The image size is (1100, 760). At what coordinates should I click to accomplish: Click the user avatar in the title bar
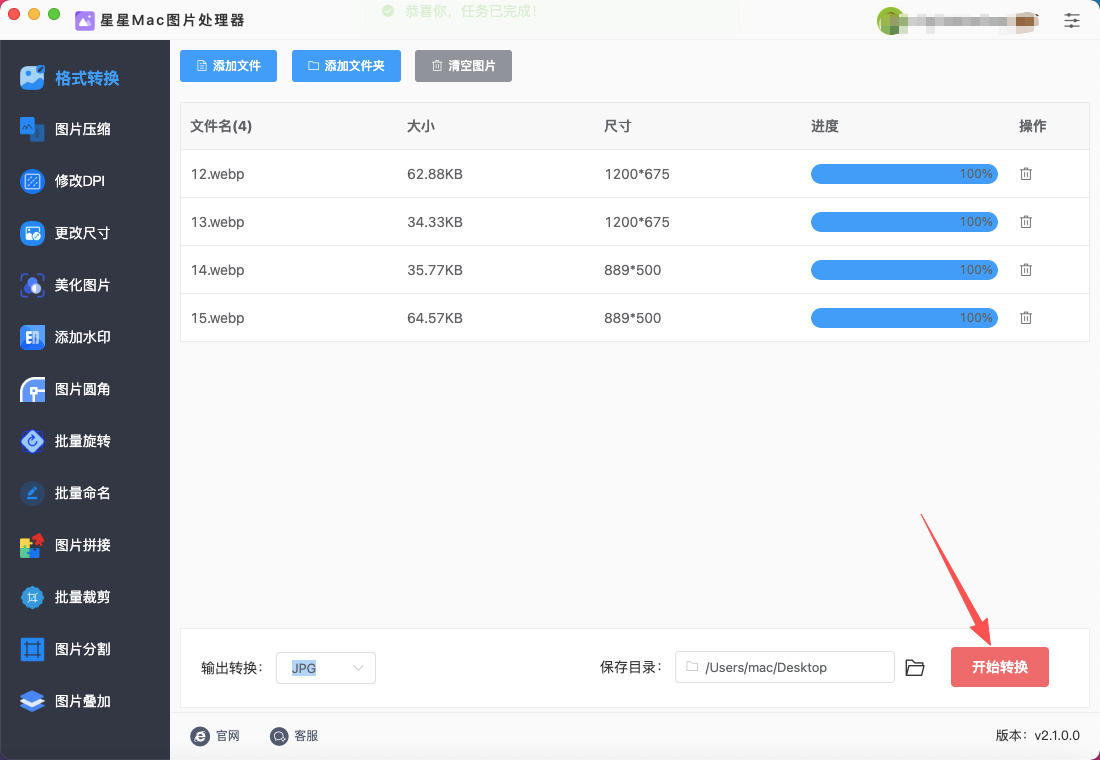889,20
